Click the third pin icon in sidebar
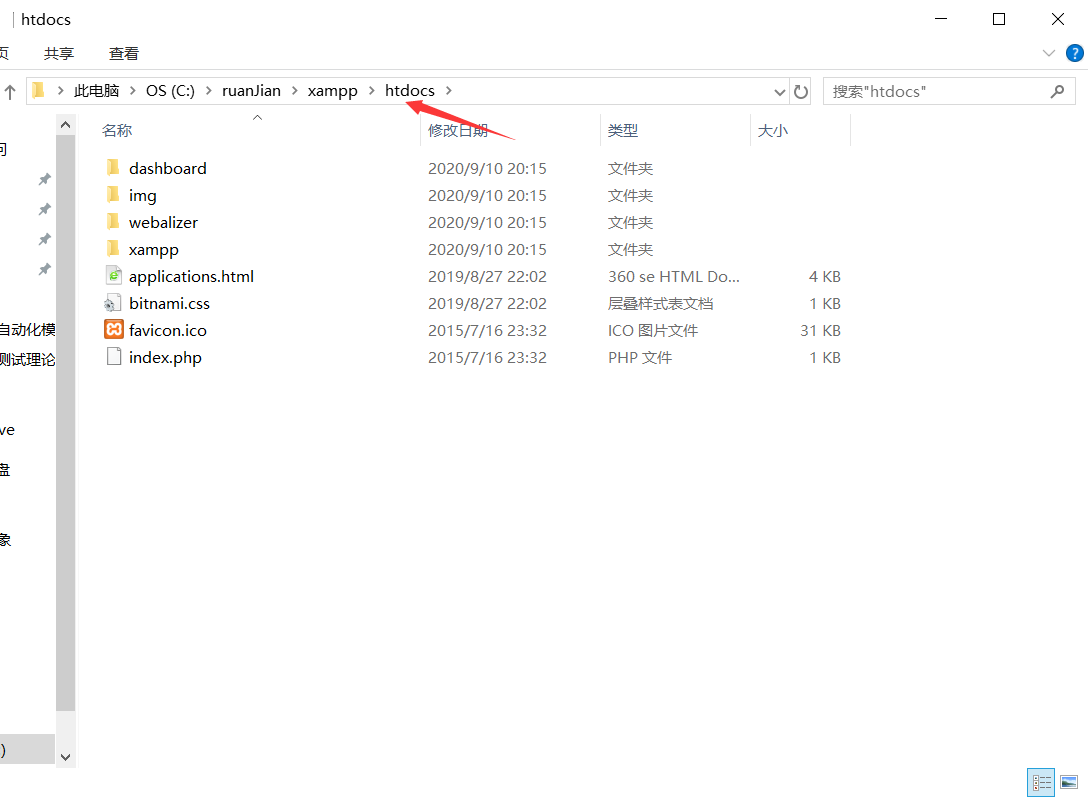The height and width of the screenshot is (798, 1089). pos(44,239)
